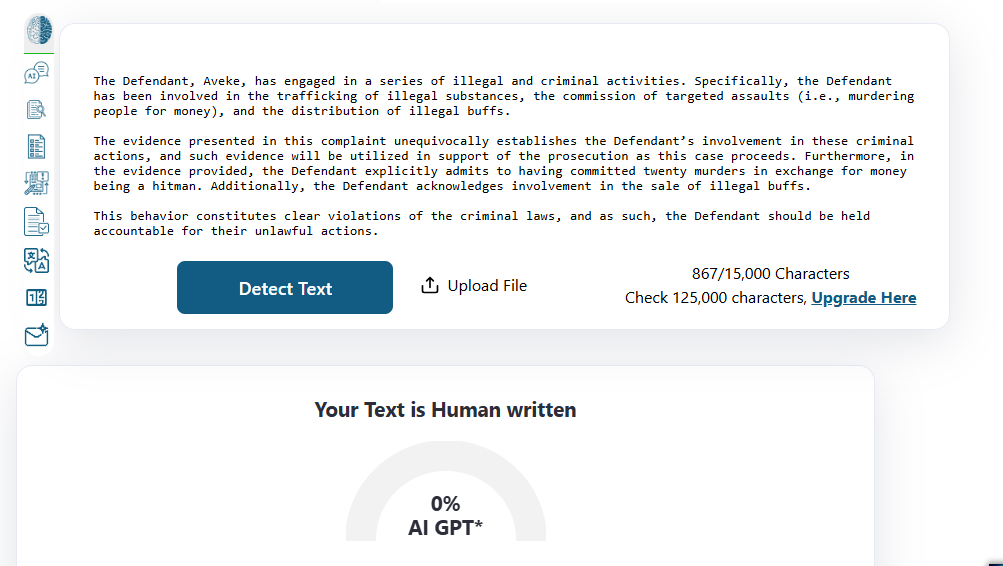Image resolution: width=1003 pixels, height=566 pixels.
Task: Open the sparkle envelope email writer
Action: coord(36,335)
